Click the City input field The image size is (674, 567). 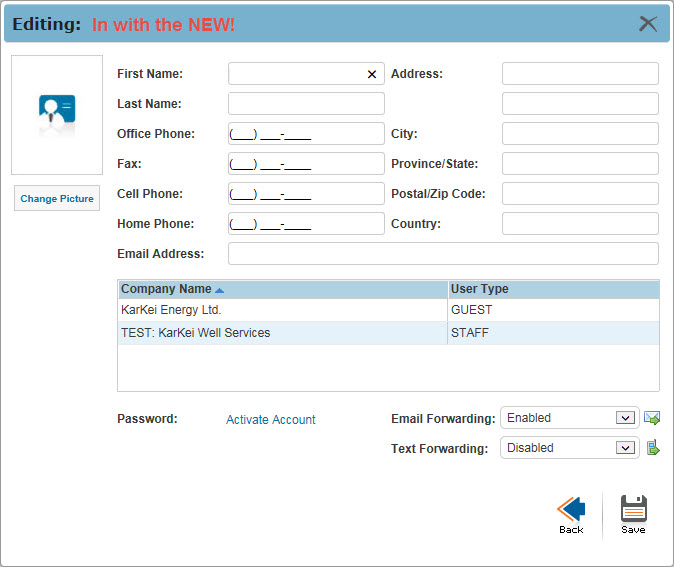point(580,134)
